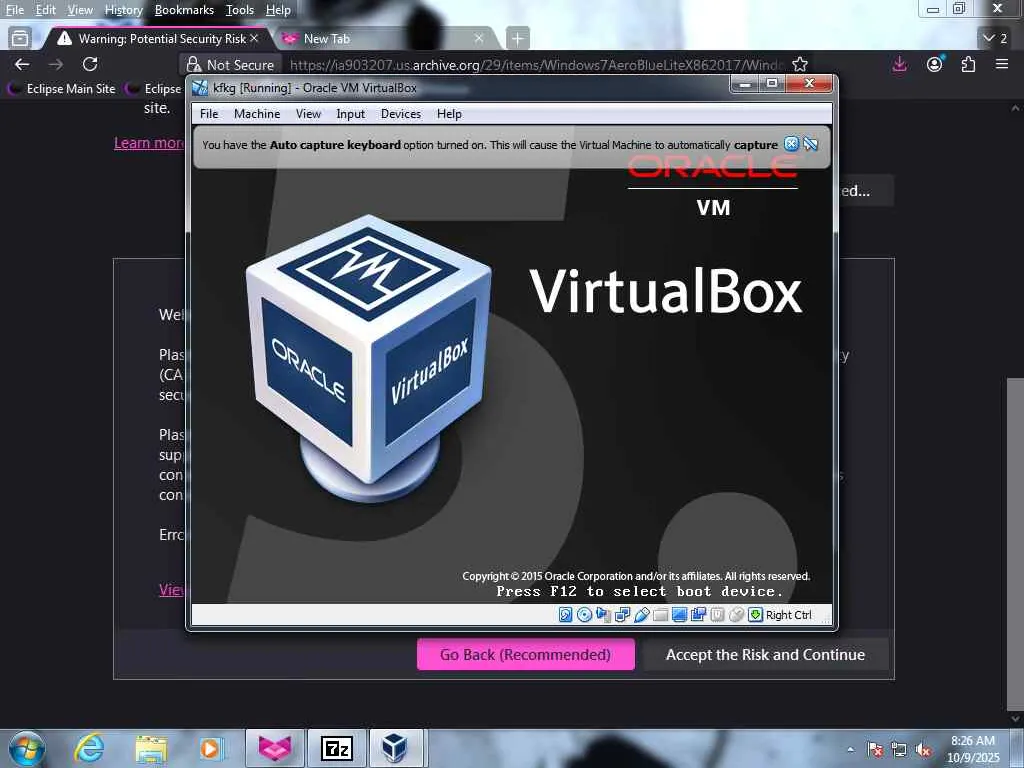Open browser Tools menu
This screenshot has height=768, width=1024.
pos(240,10)
